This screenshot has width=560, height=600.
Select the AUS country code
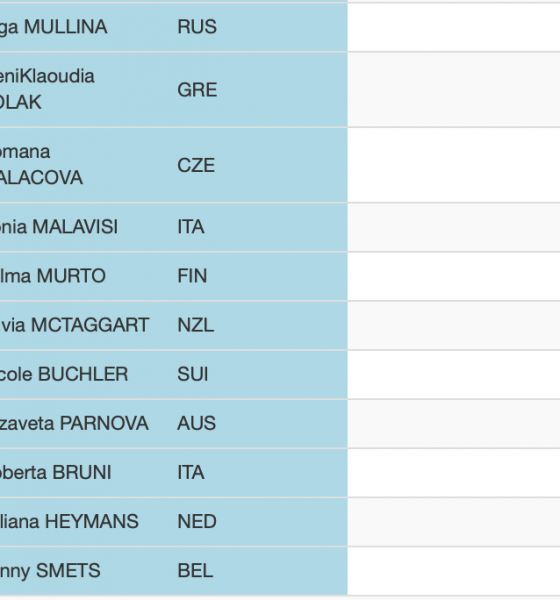(196, 424)
